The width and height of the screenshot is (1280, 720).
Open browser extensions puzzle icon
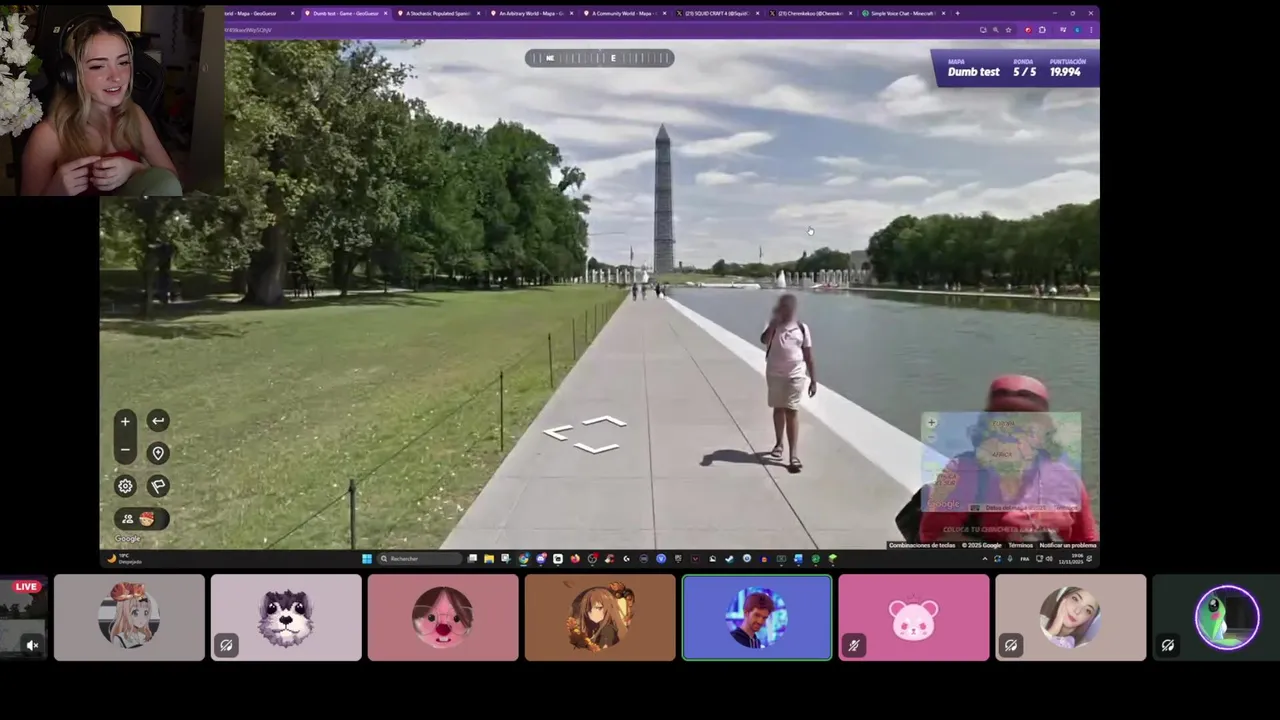pos(1042,30)
